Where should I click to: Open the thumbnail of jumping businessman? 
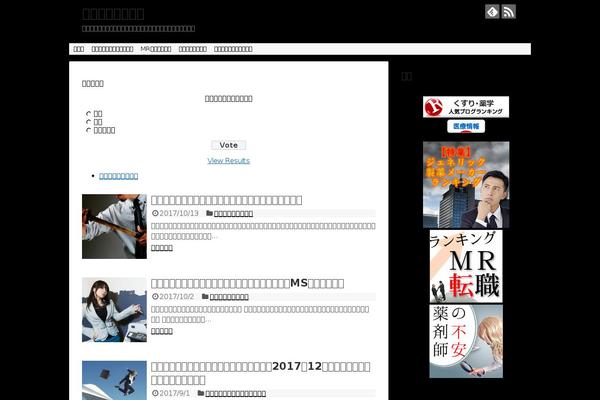coord(114,380)
